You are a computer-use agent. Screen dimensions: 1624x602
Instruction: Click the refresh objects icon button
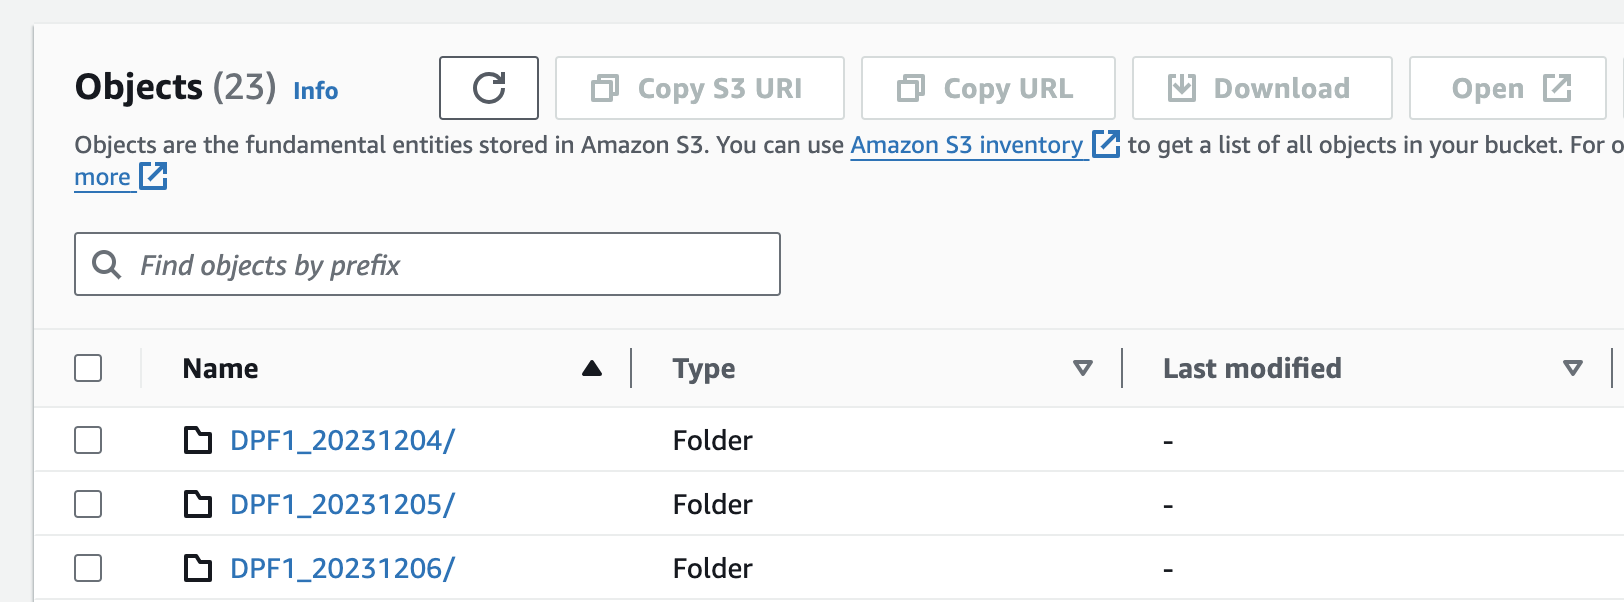(x=489, y=88)
